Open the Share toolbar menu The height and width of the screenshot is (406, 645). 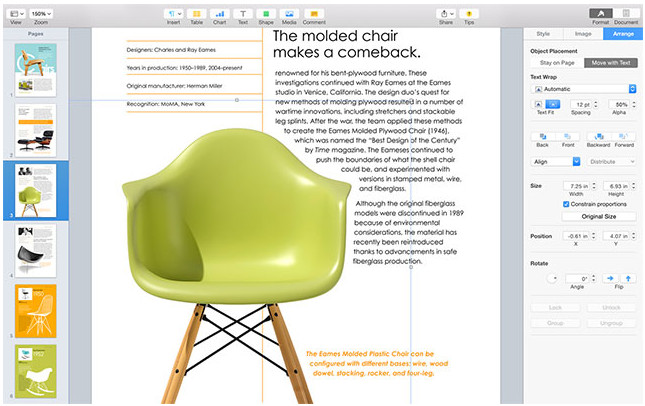click(446, 14)
